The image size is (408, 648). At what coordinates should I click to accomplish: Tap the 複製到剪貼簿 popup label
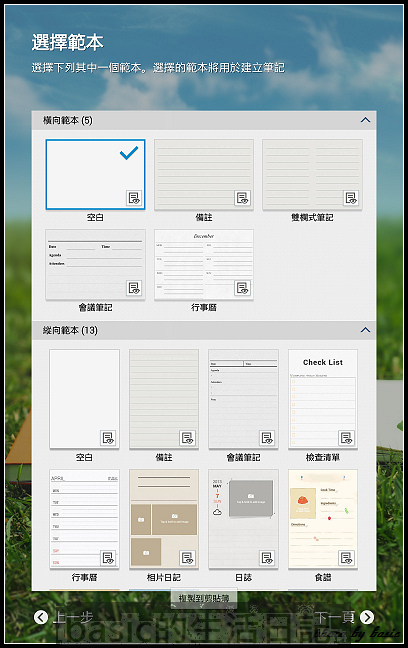(x=204, y=598)
